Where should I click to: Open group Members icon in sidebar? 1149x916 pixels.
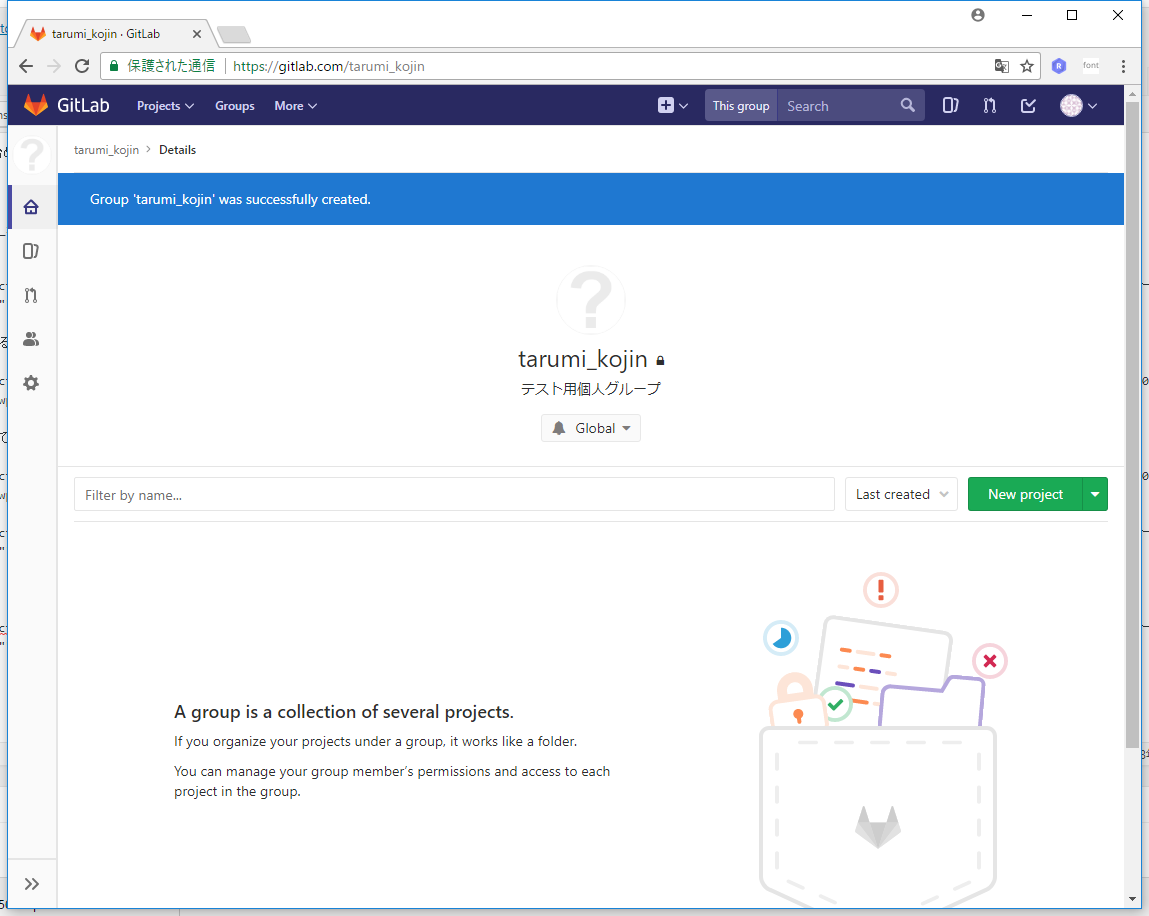click(x=31, y=339)
